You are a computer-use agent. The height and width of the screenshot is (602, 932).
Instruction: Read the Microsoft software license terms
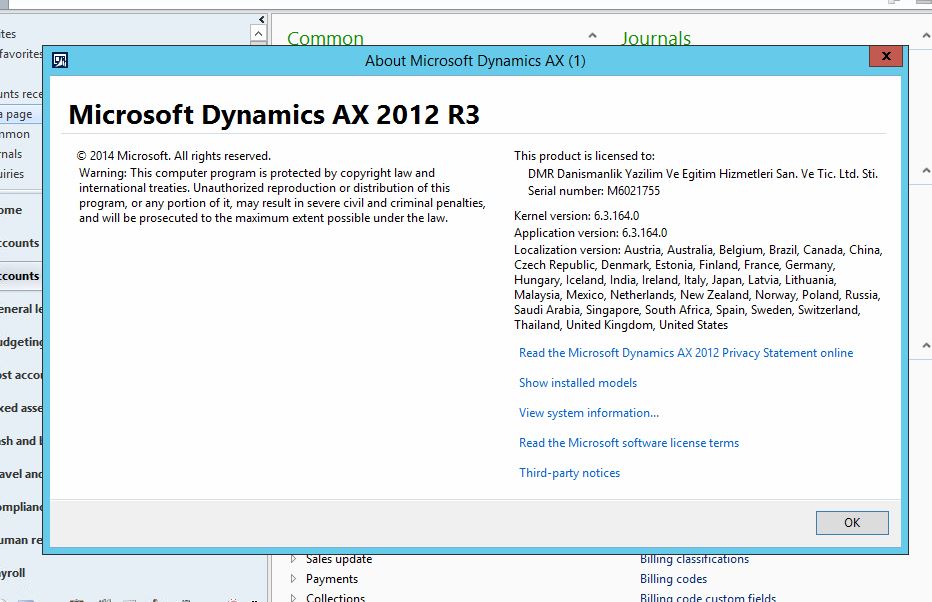point(629,443)
